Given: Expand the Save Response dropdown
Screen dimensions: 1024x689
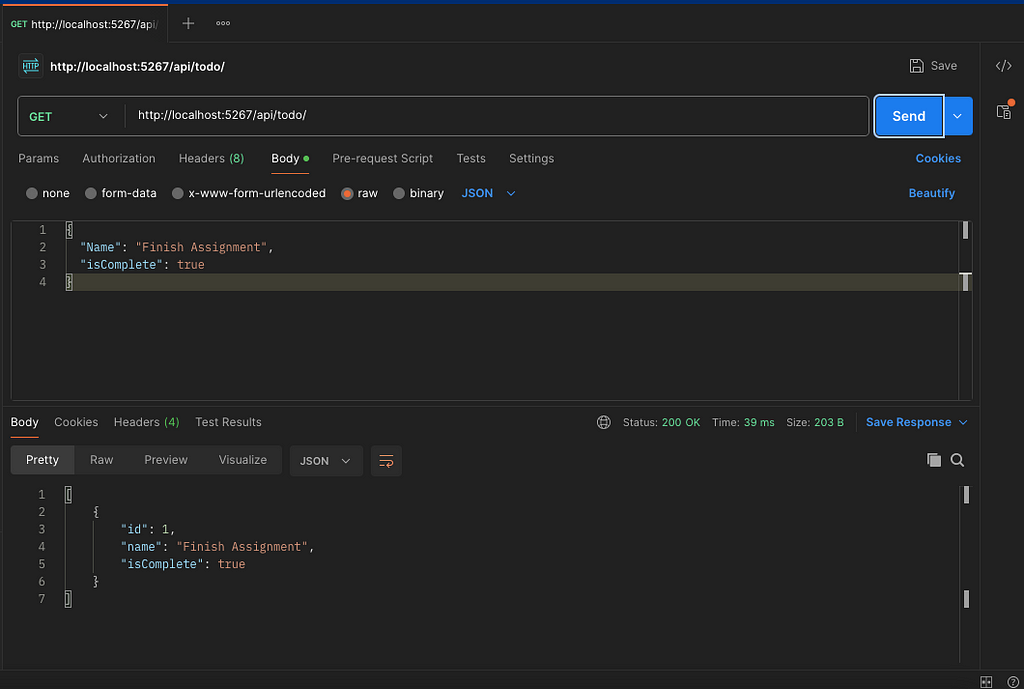Looking at the screenshot, I should pyautogui.click(x=963, y=423).
